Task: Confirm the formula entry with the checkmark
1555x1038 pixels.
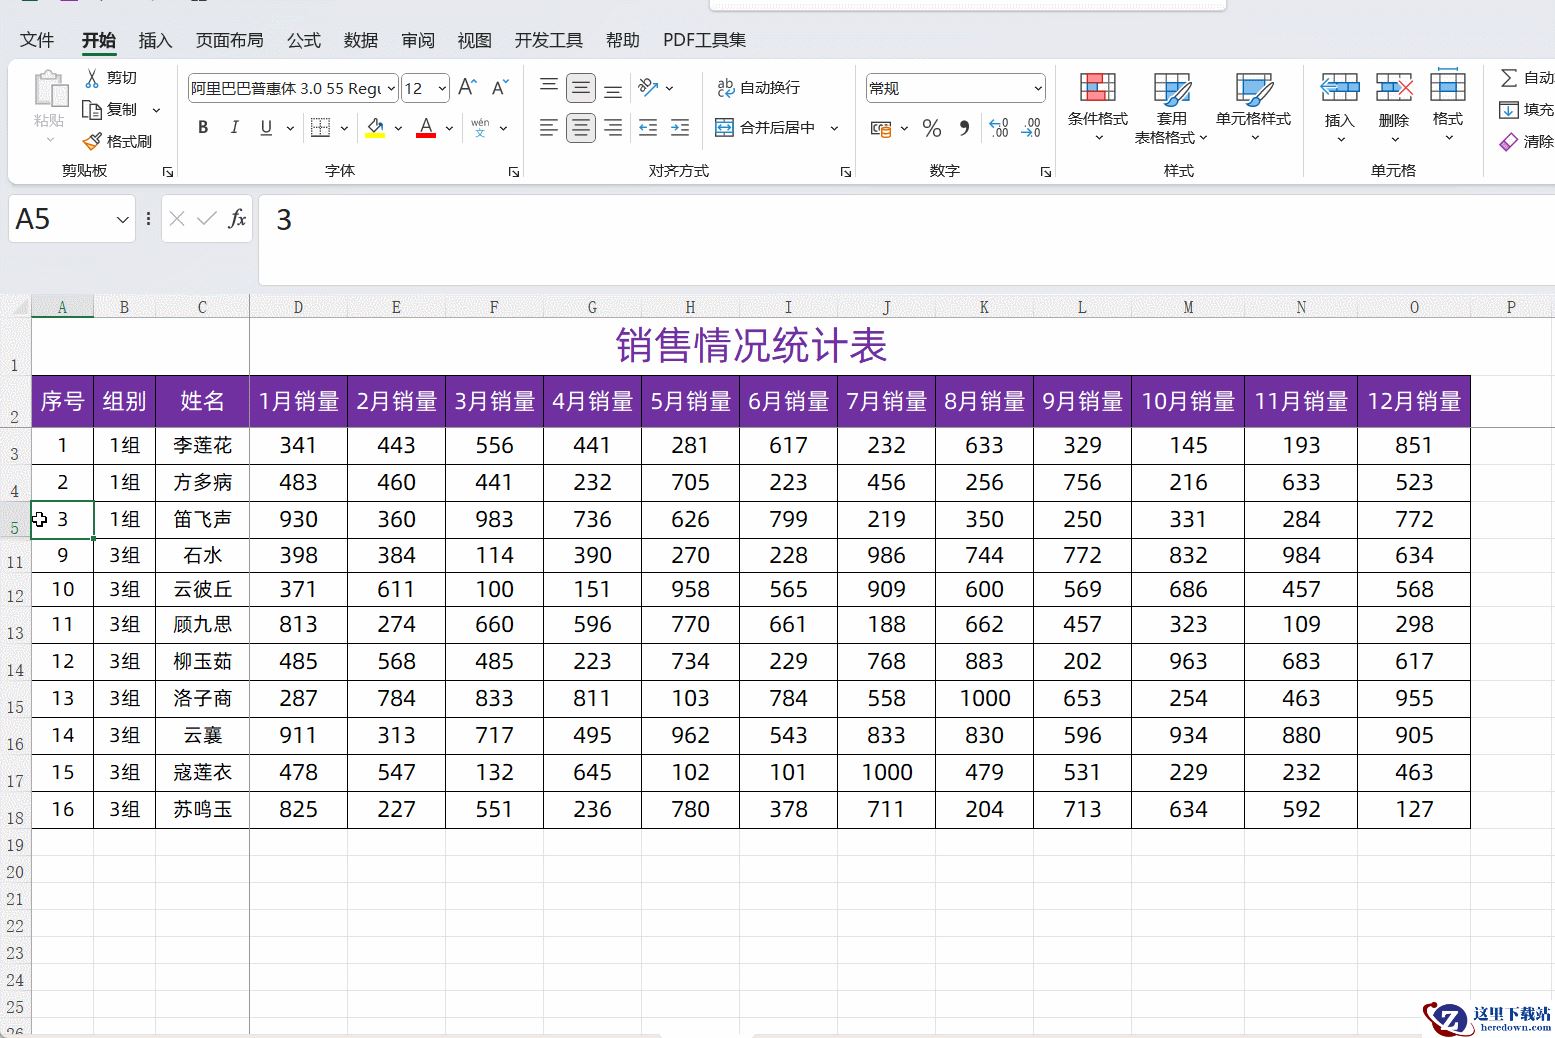Action: click(207, 219)
